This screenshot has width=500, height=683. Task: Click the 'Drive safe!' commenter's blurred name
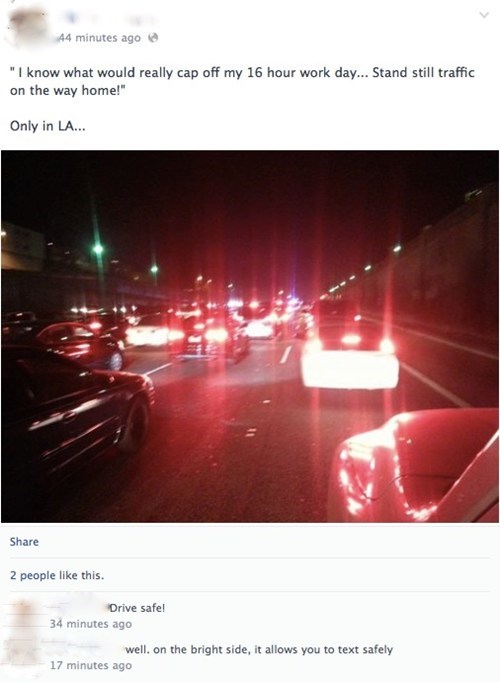tap(78, 608)
